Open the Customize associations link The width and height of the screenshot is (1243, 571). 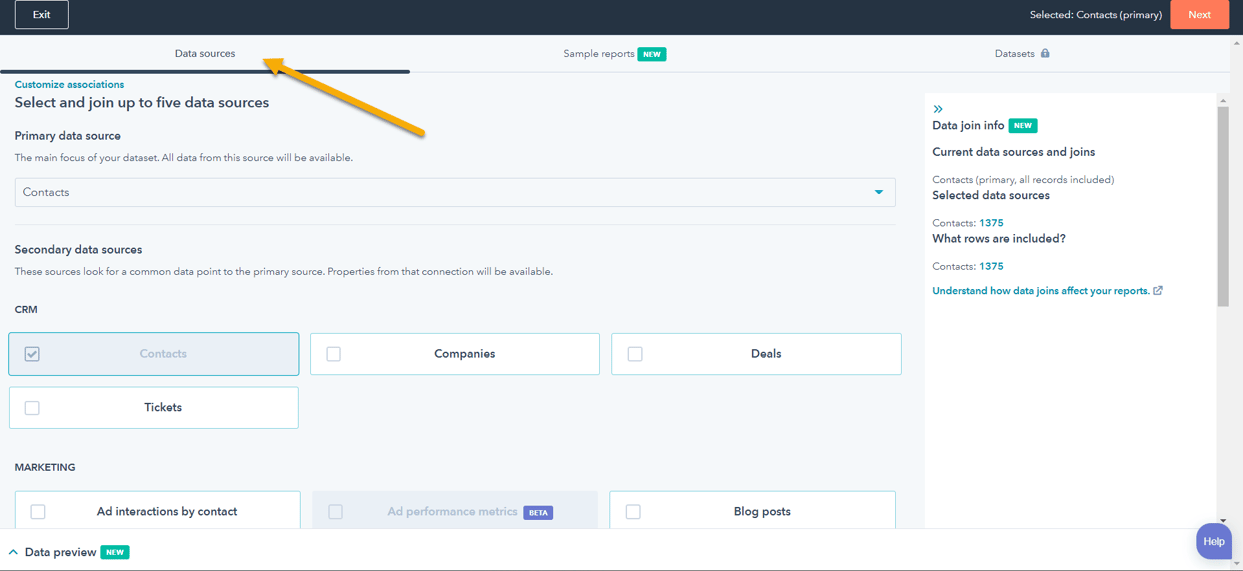pos(69,85)
